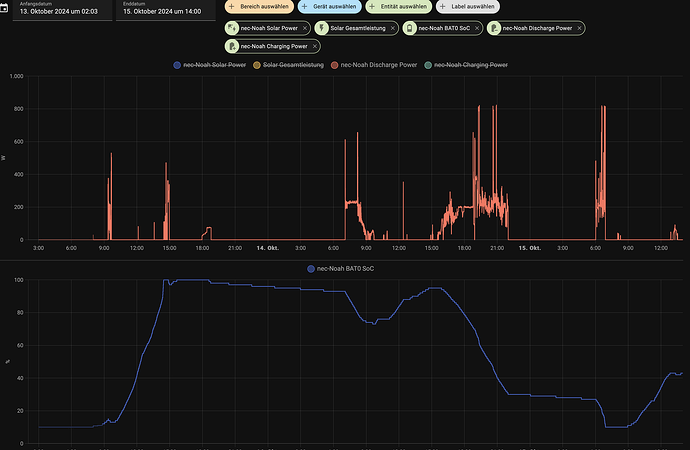Click the entity icon on nec-Noah Solar Power chip
Viewport: 690px width, 450px height.
(x=233, y=28)
